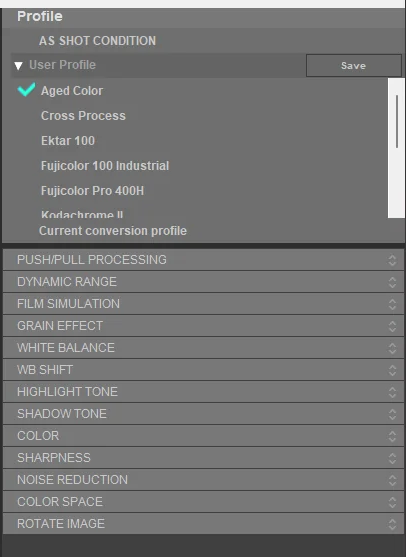Click the Save profile button
Viewport: 406px width, 557px height.
(354, 65)
